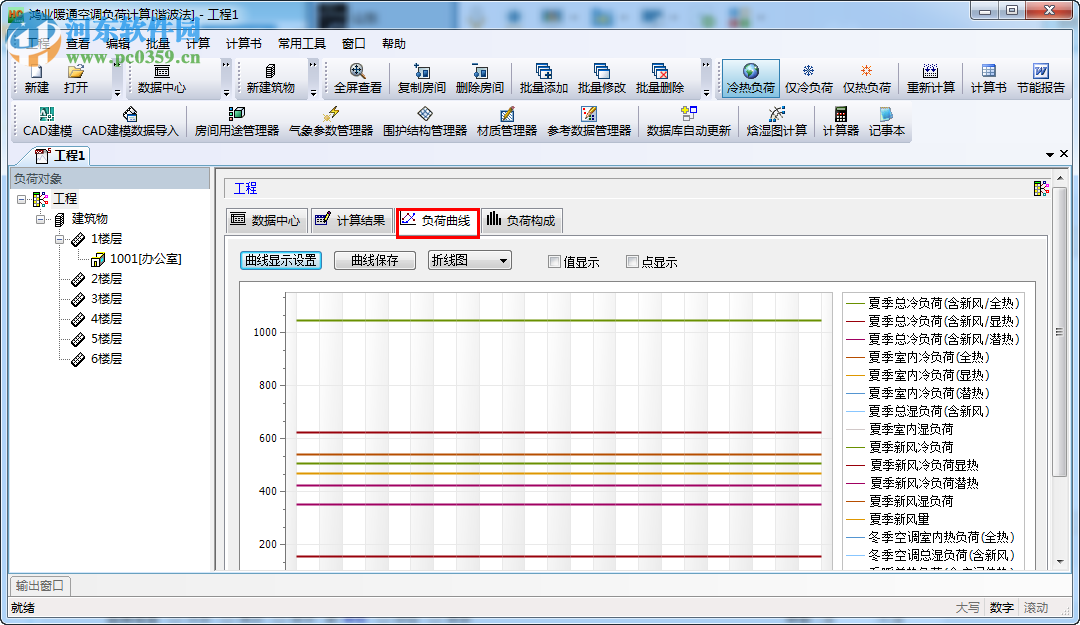Collapse the 1楼层 tree node
This screenshot has width=1080, height=625.
60,239
